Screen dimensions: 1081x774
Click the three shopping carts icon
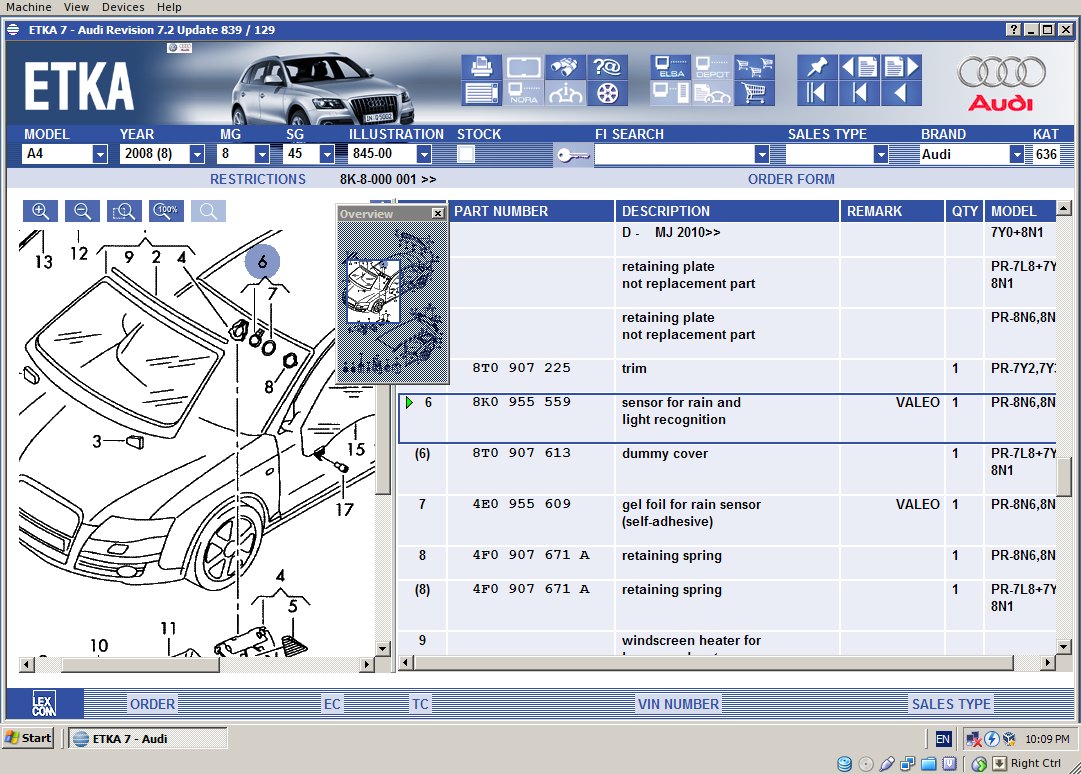tap(754, 68)
